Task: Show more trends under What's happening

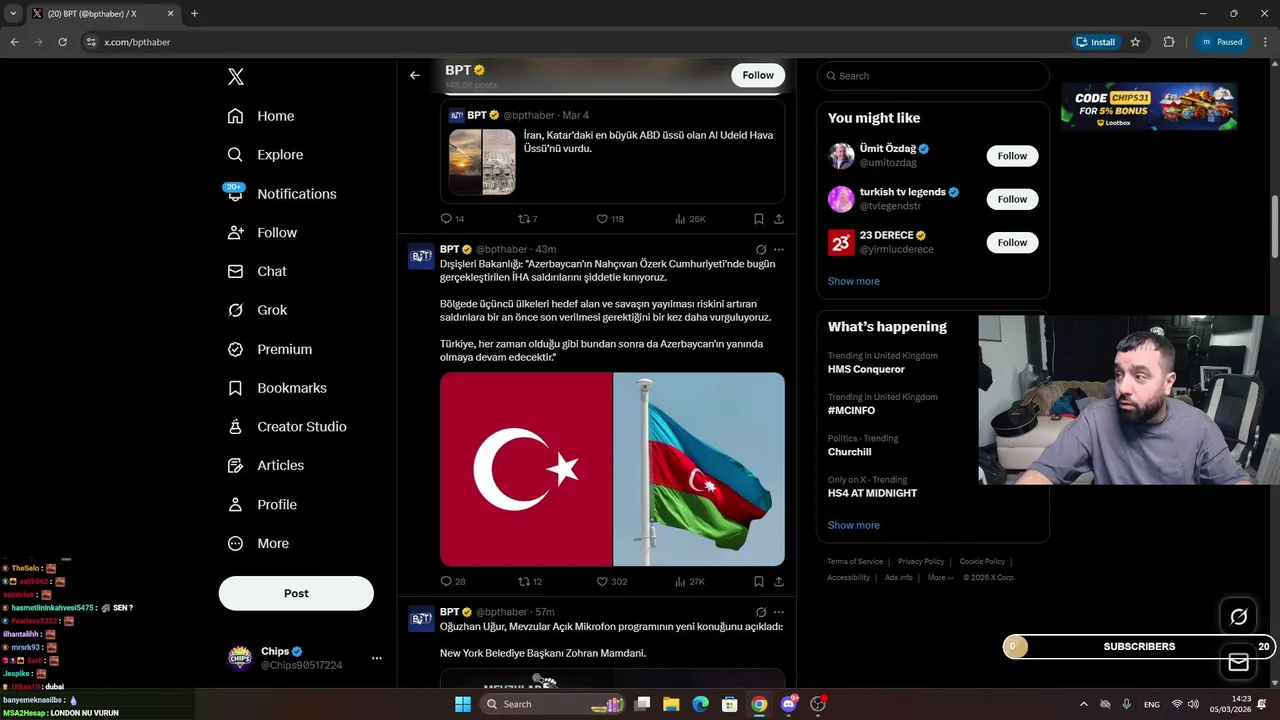Action: 854,525
